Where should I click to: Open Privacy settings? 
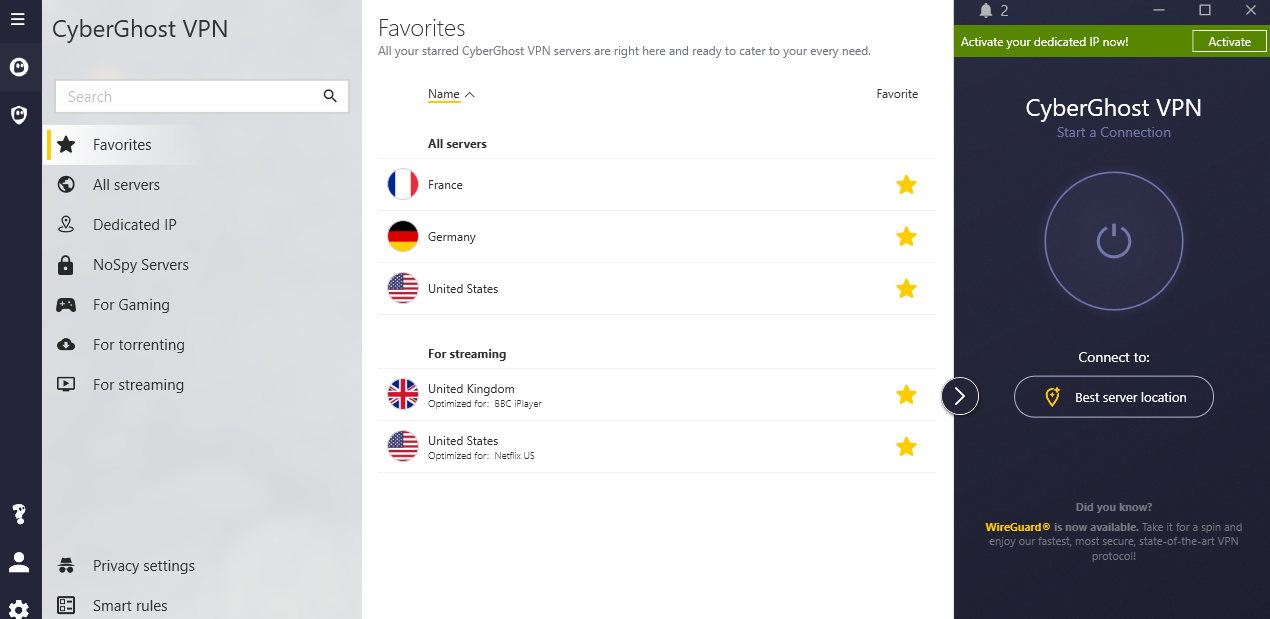pyautogui.click(x=143, y=566)
